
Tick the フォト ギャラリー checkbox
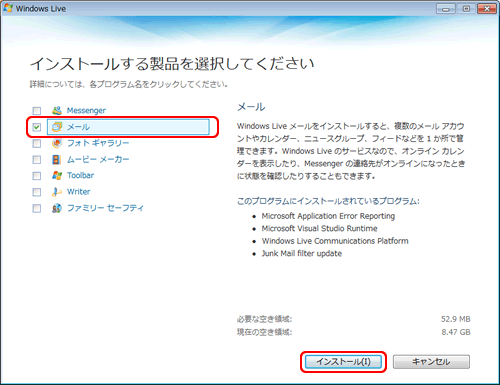point(37,143)
